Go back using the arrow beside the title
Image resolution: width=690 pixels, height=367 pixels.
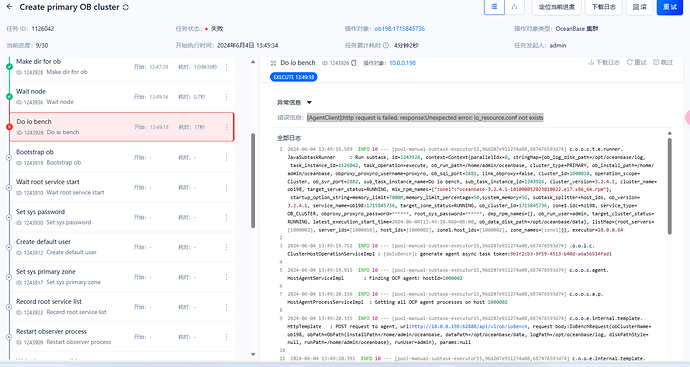(10, 7)
